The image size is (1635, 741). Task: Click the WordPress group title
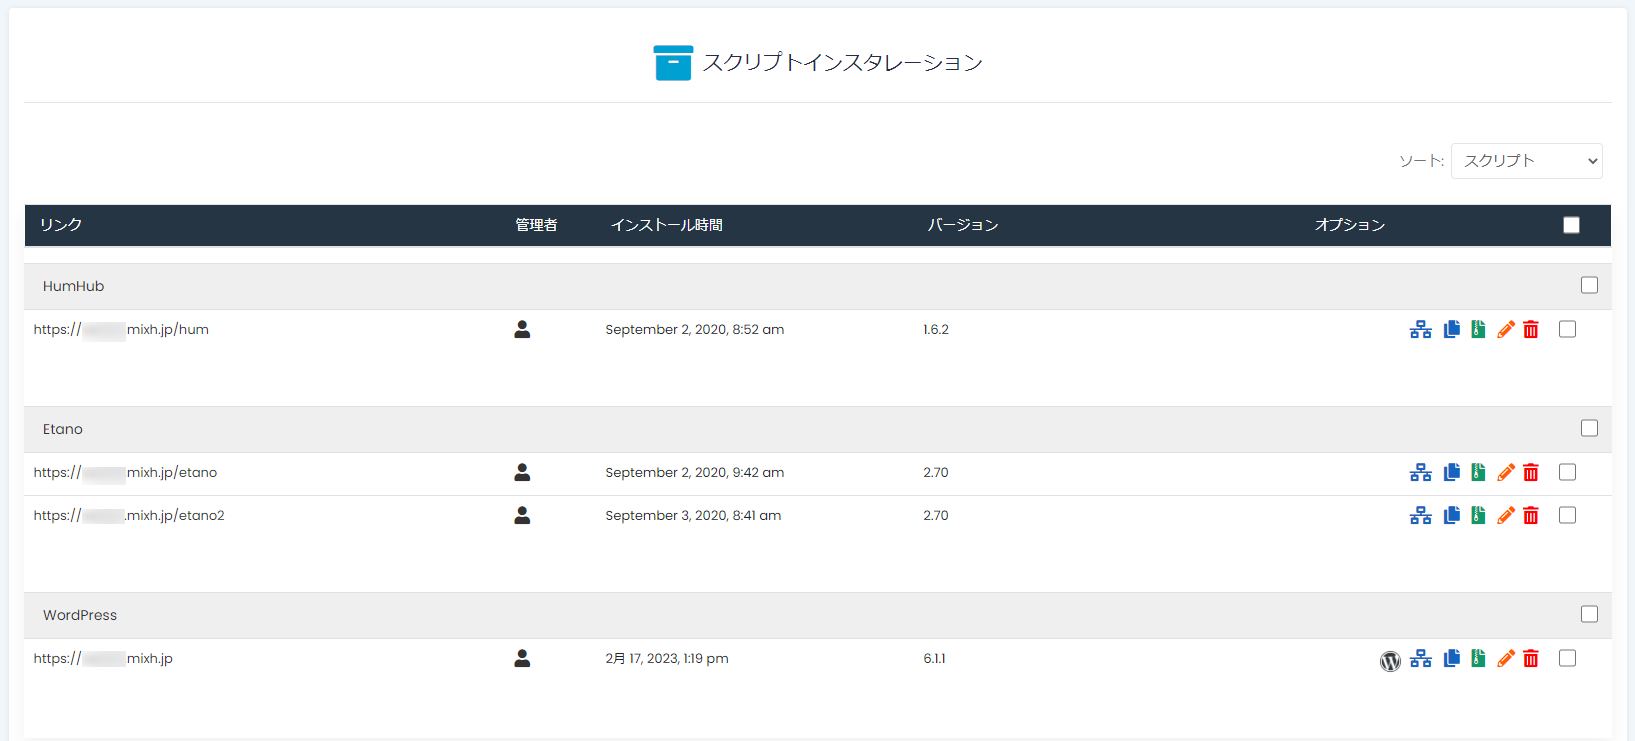(x=80, y=615)
